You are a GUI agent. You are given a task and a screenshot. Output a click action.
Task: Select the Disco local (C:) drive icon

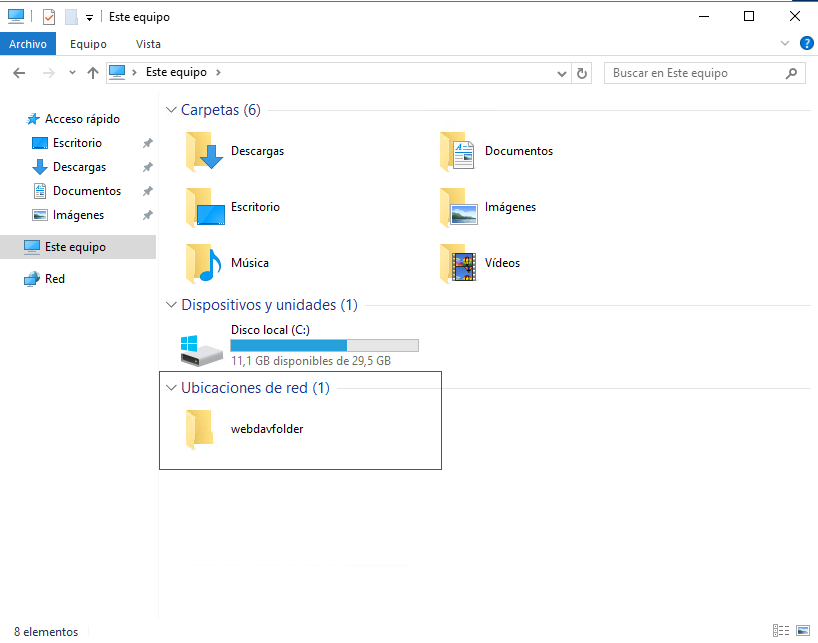click(201, 350)
